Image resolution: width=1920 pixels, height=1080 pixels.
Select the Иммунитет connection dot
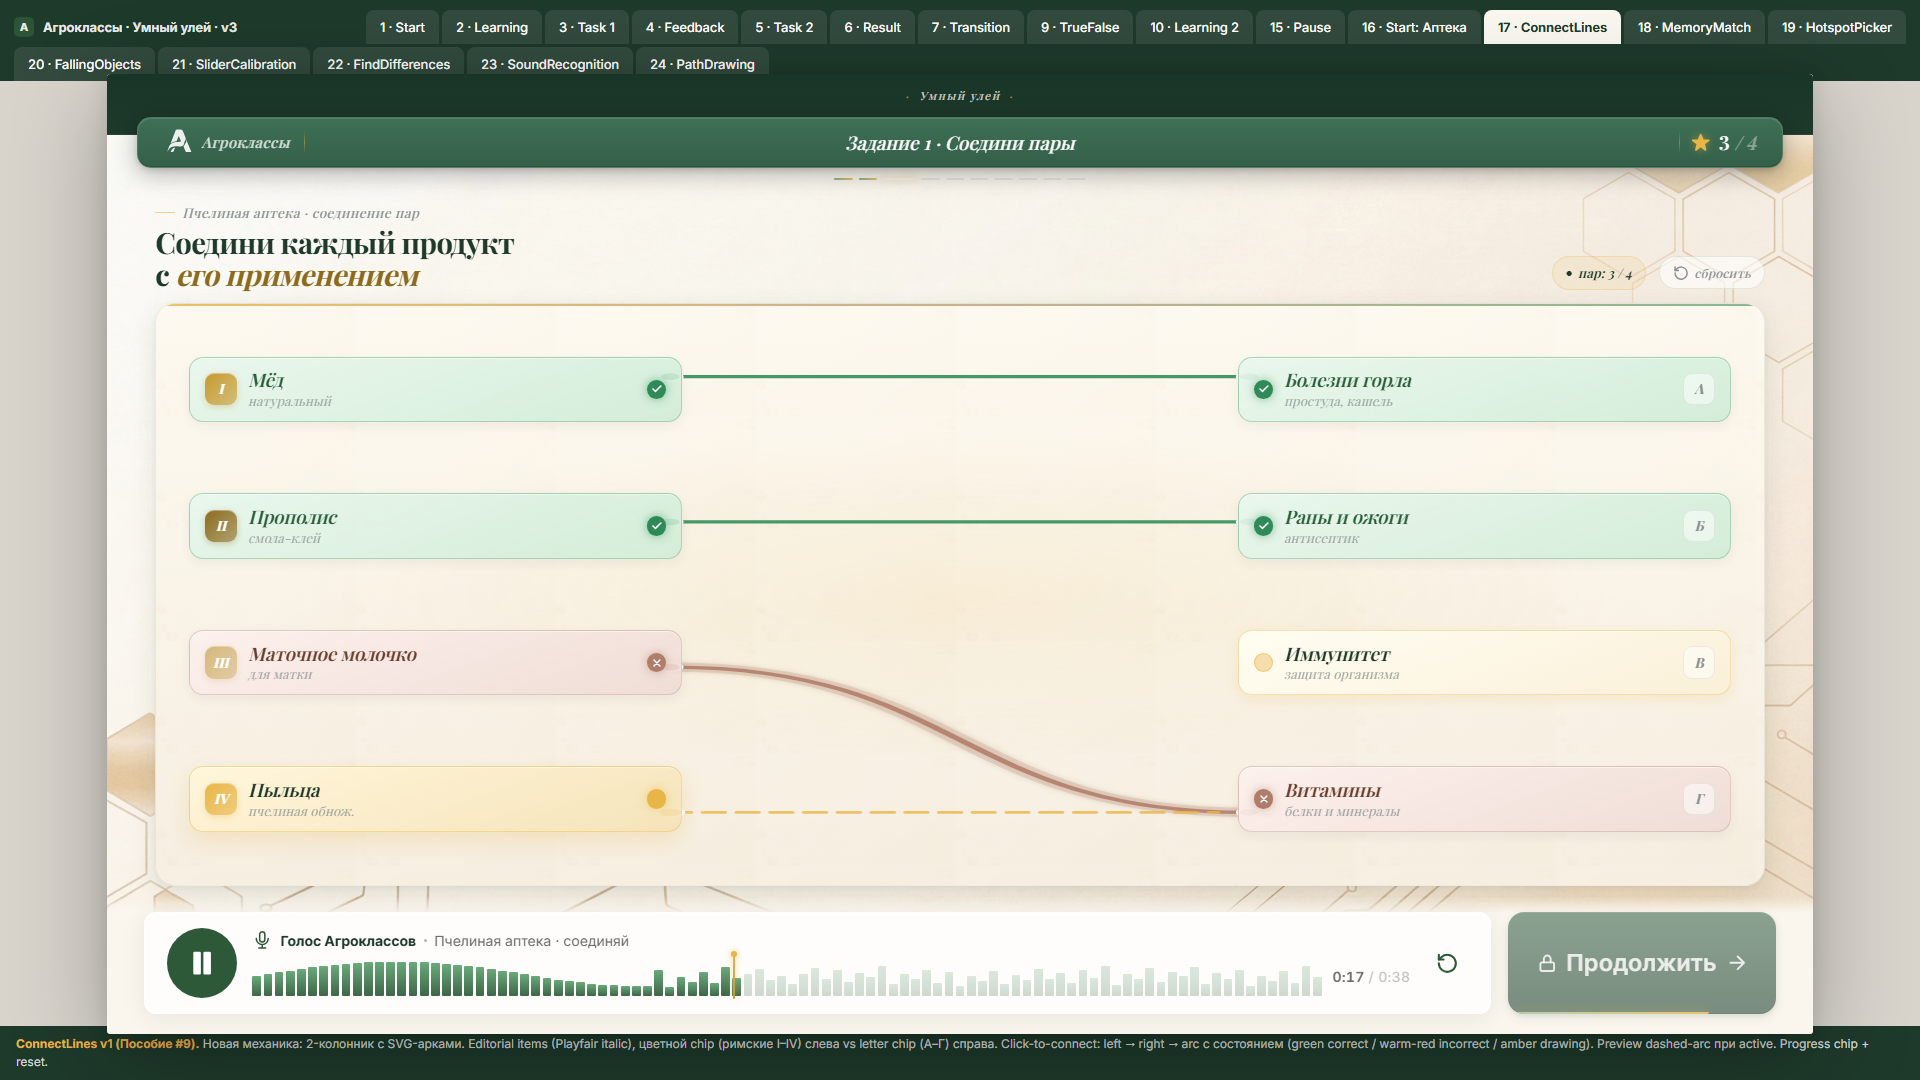pos(1263,662)
